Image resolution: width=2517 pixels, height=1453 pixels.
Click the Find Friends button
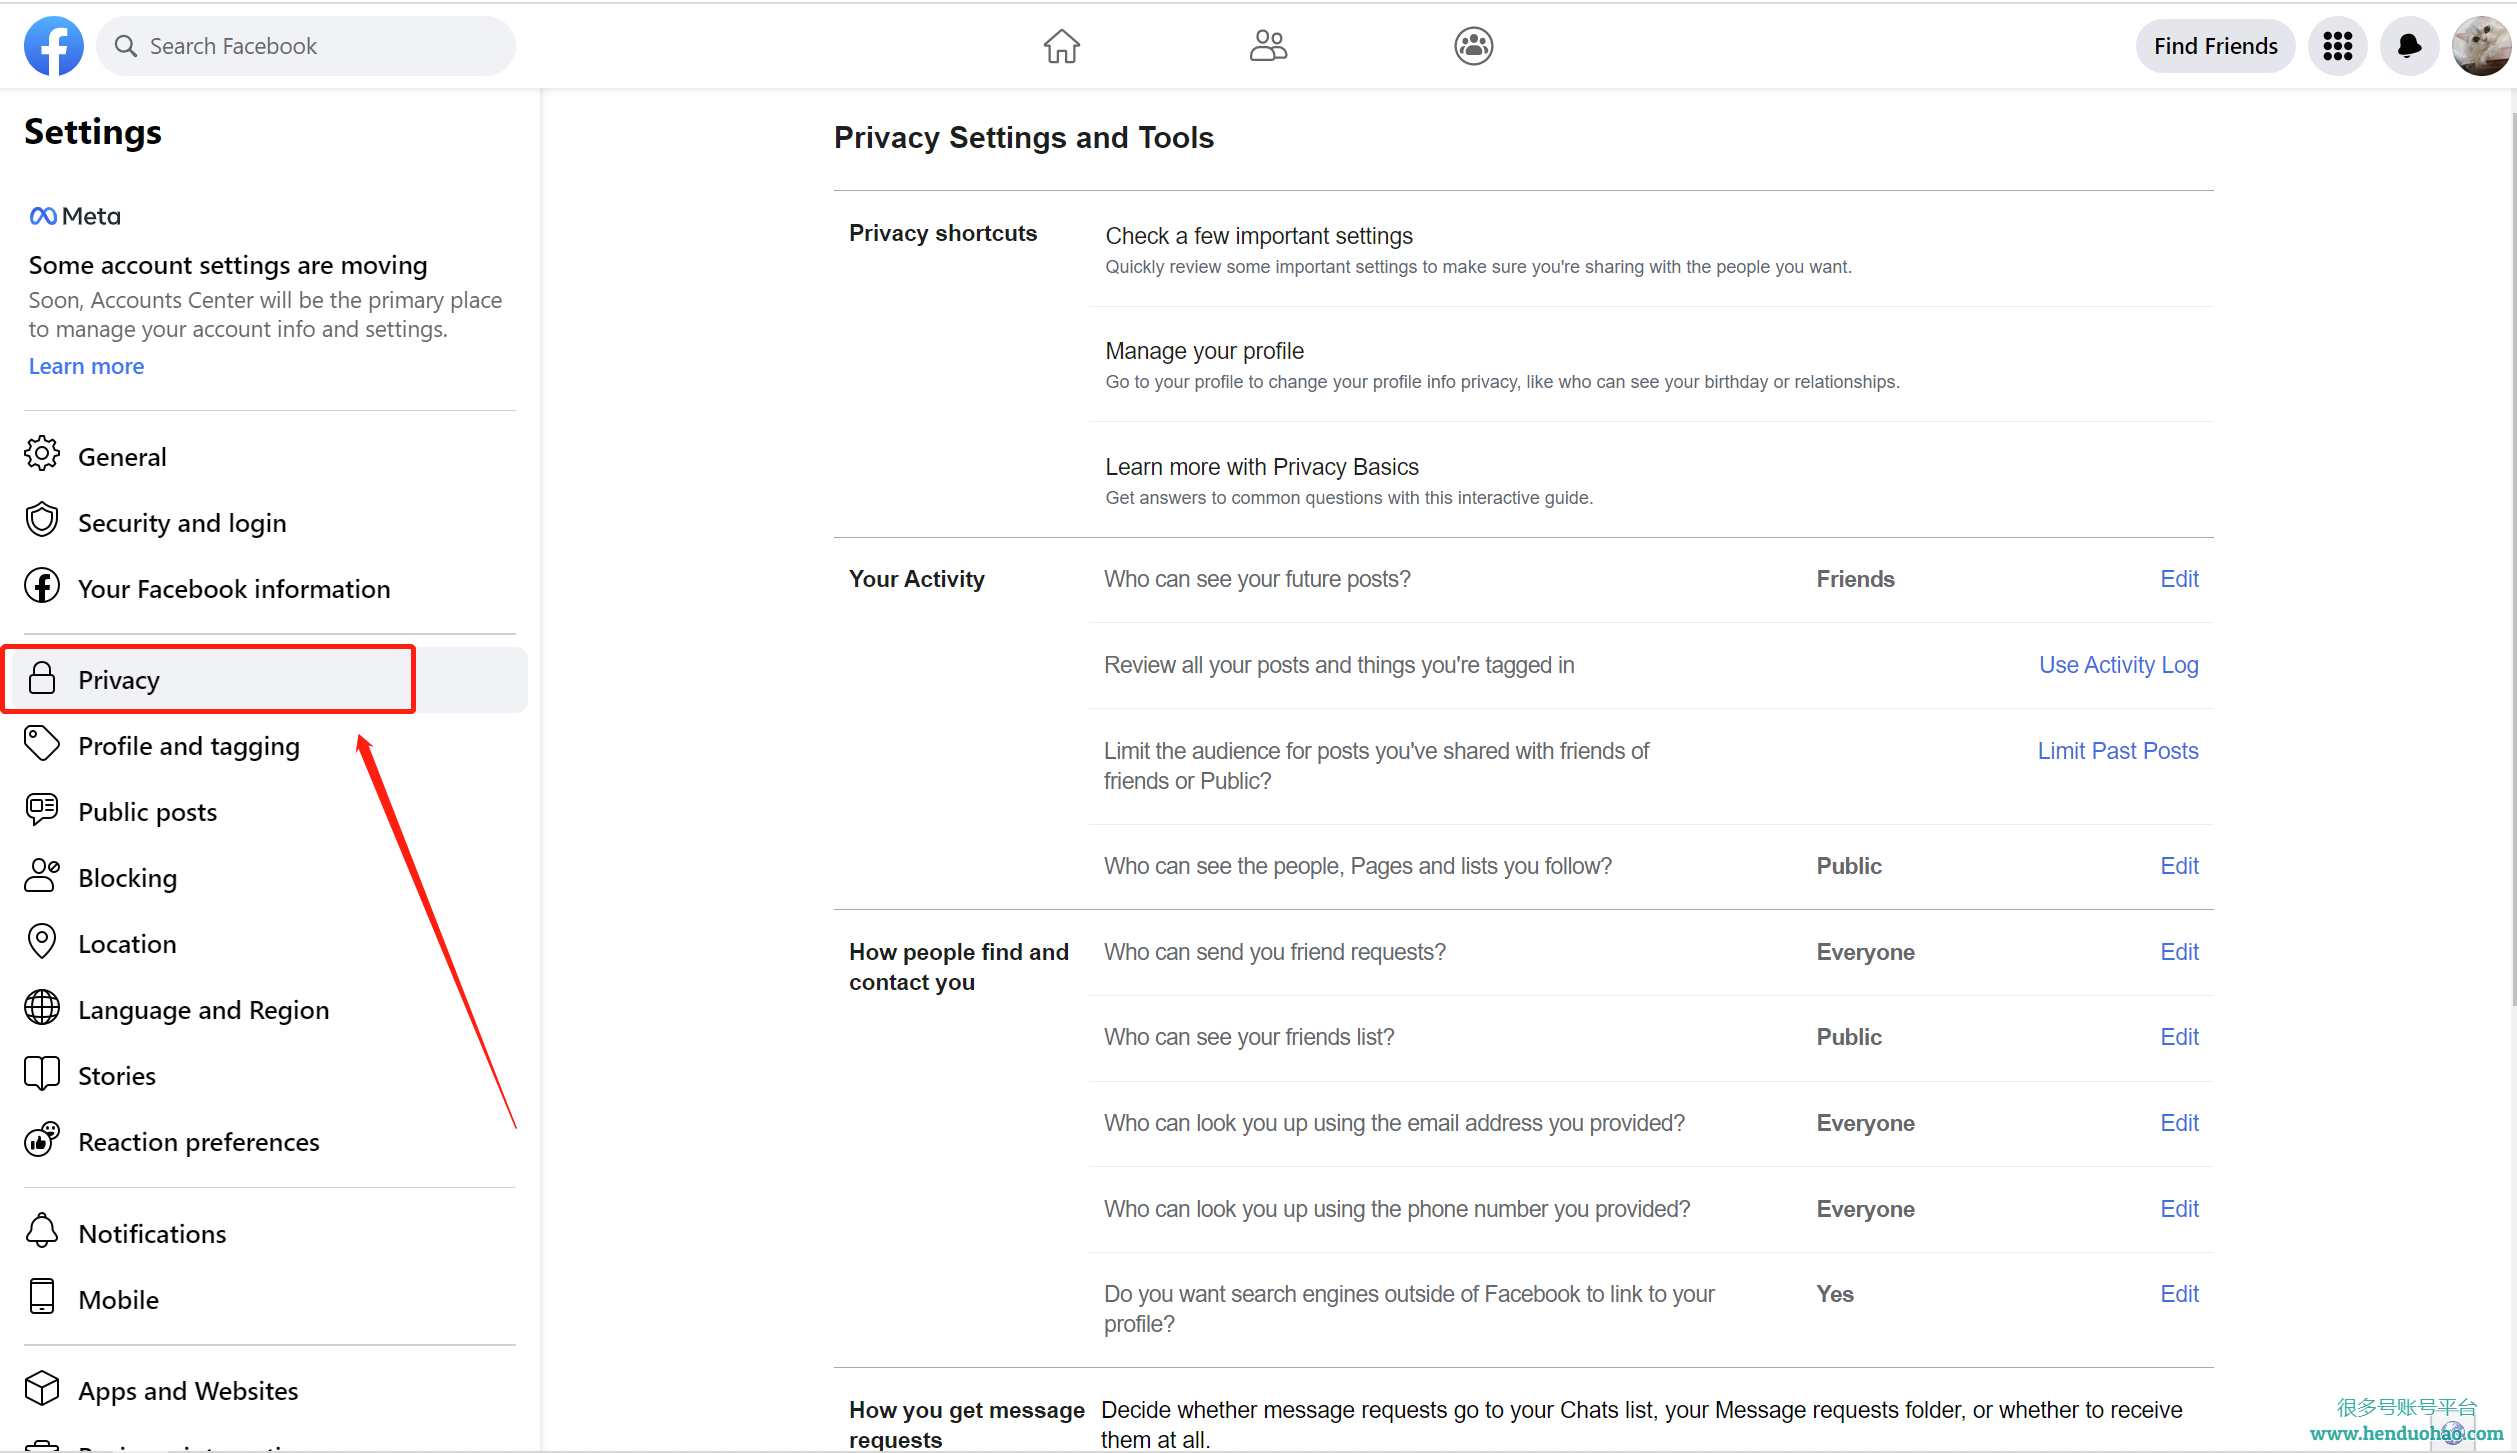(2215, 46)
